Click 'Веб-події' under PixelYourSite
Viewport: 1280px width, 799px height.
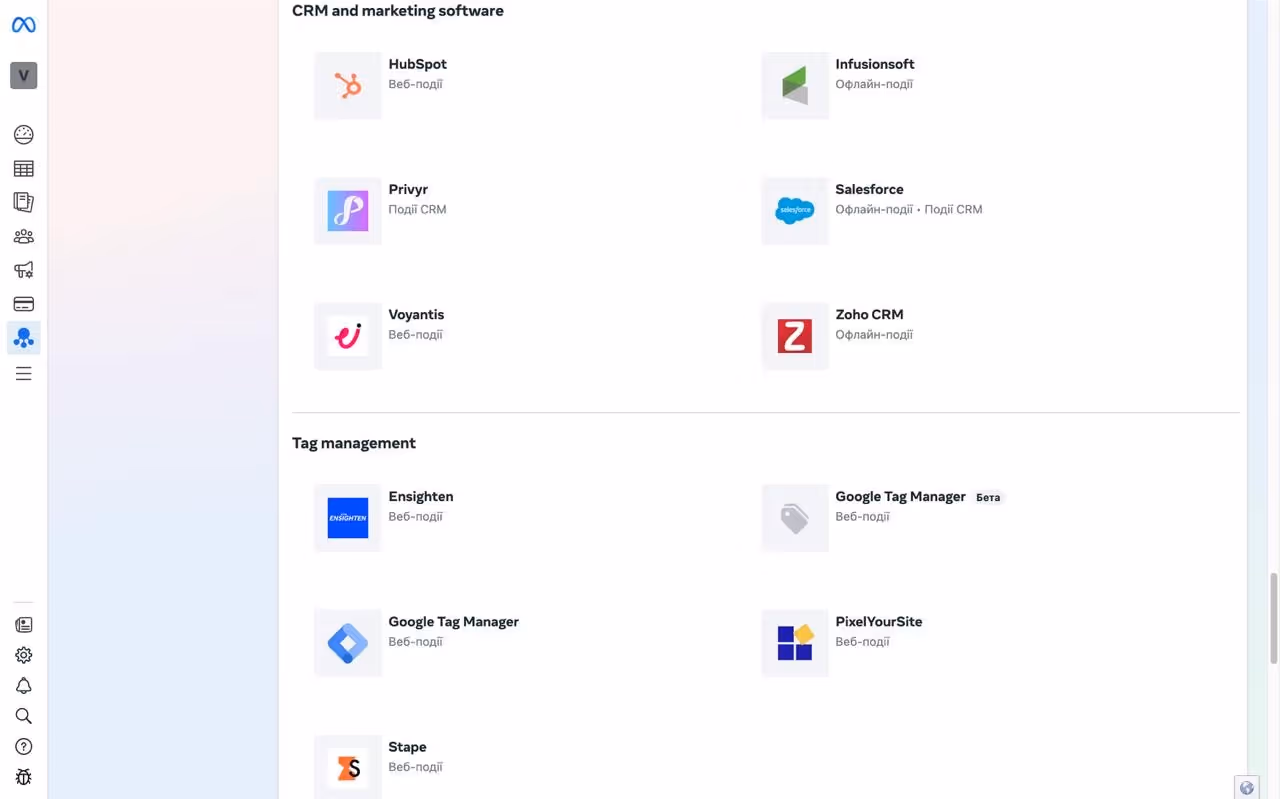tap(862, 641)
